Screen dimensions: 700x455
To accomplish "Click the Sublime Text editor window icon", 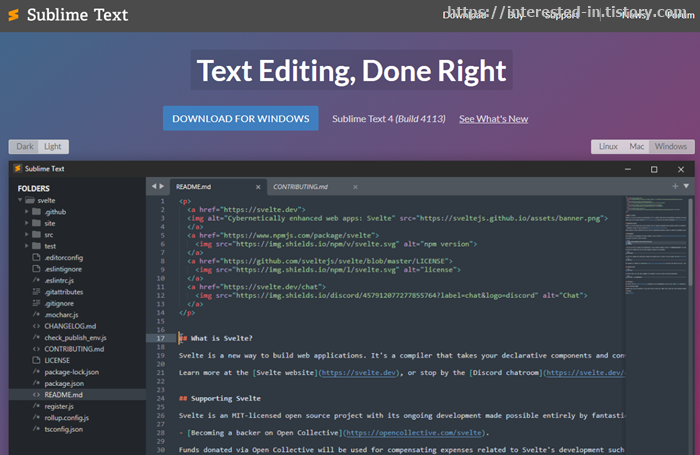I will [x=17, y=168].
